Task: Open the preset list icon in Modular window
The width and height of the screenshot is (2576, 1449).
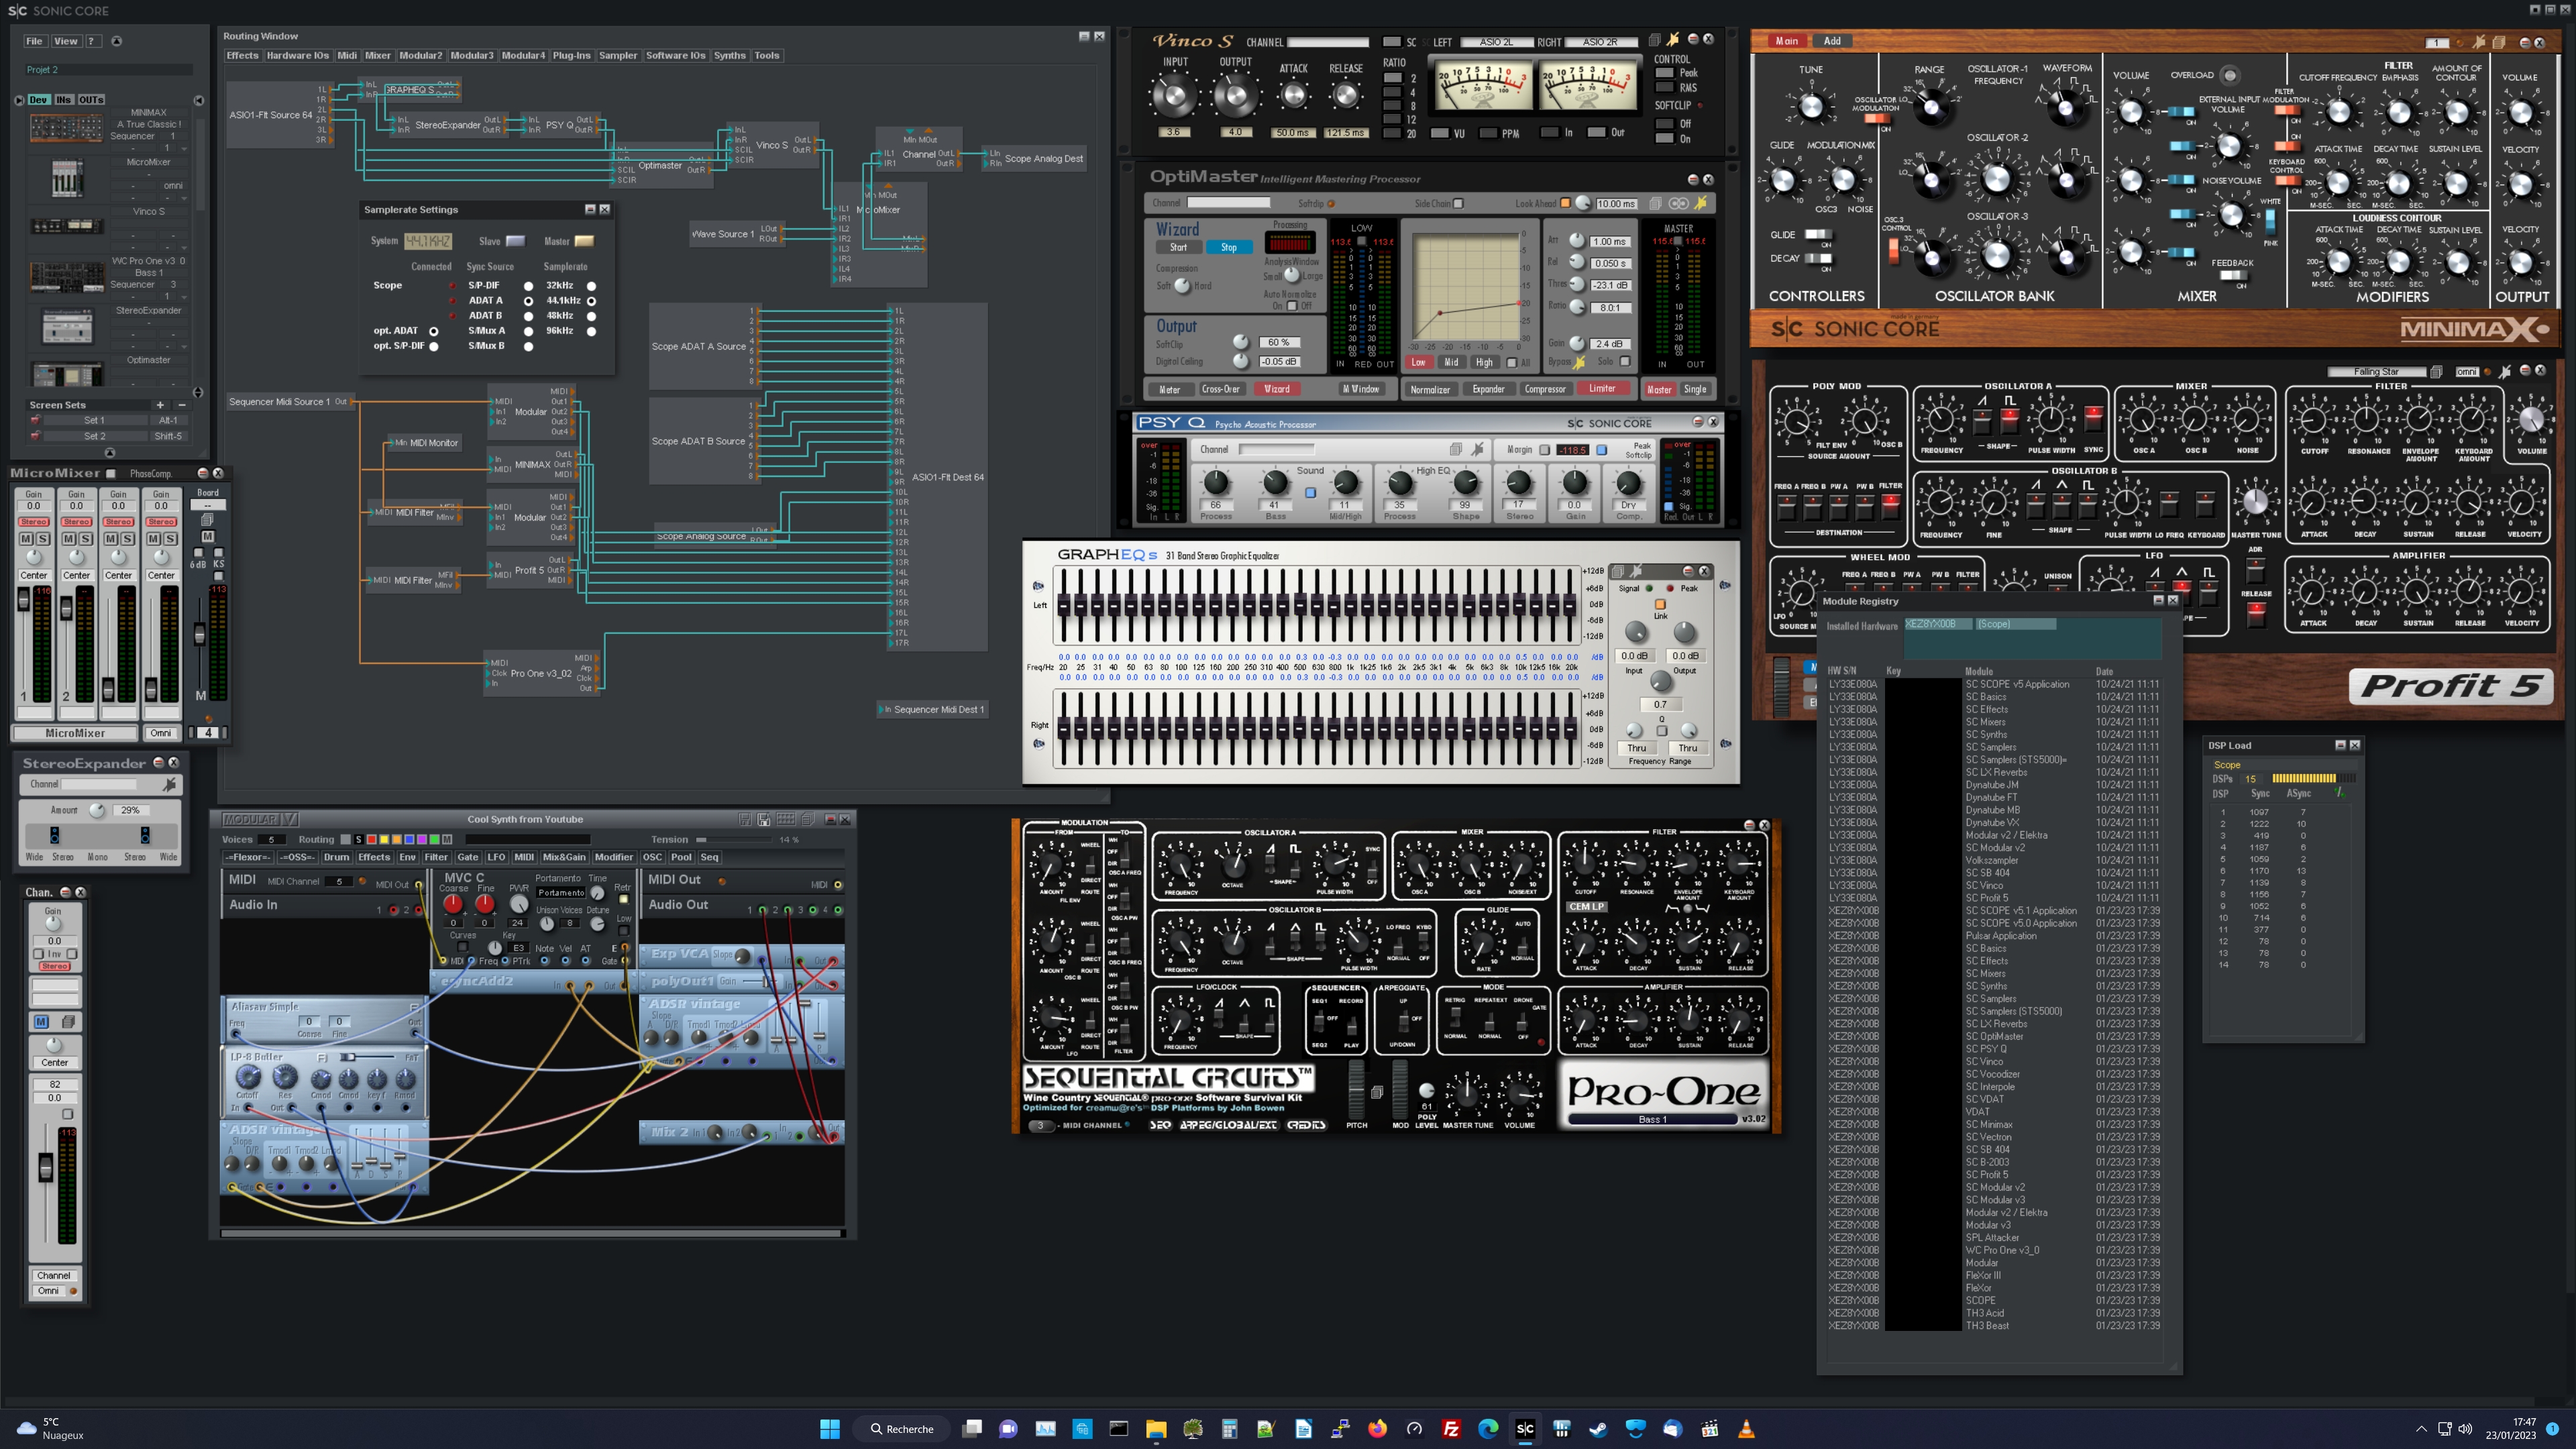Action: pos(808,819)
